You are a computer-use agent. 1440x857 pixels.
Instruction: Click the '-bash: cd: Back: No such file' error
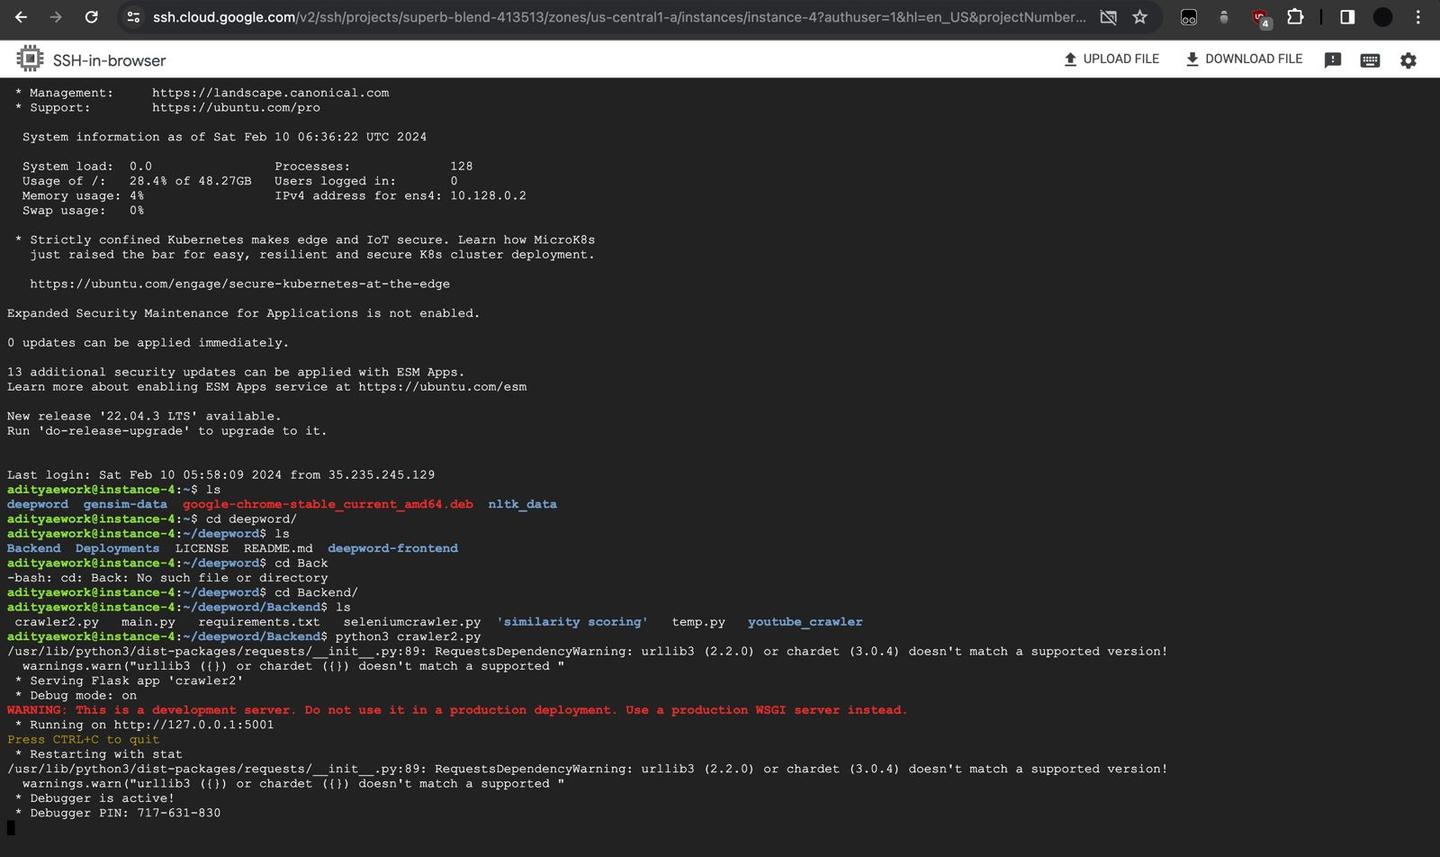pos(167,578)
